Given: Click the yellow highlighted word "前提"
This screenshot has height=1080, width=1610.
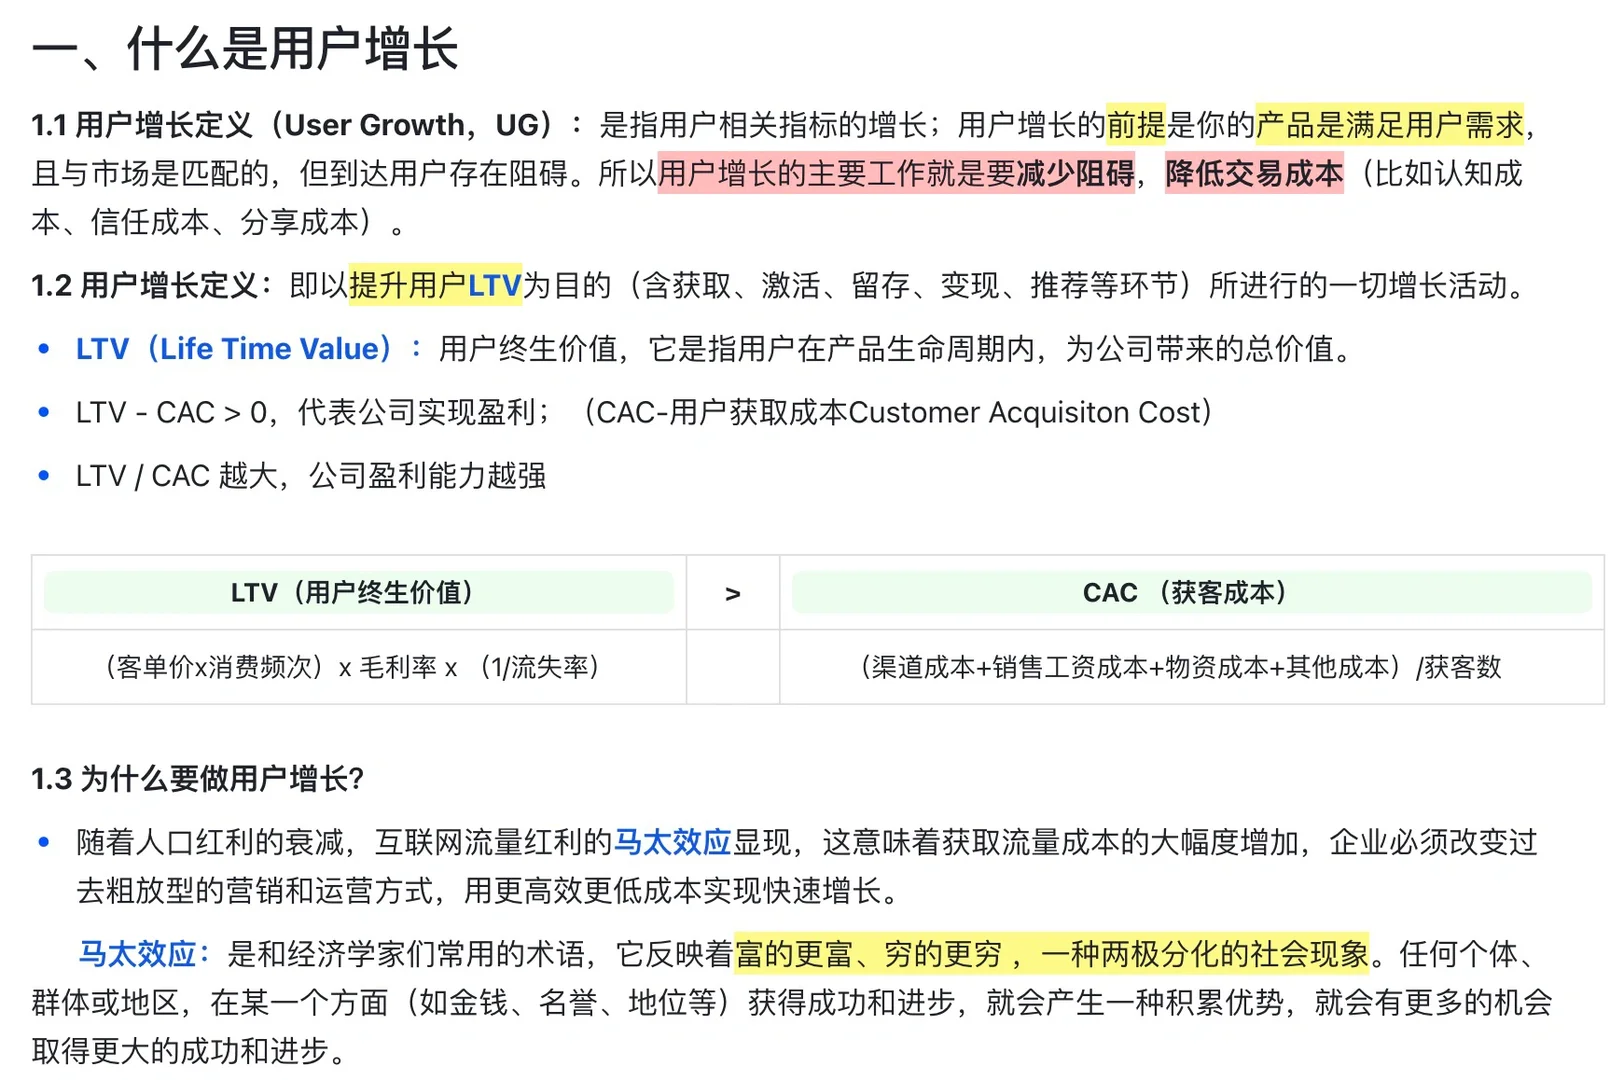Looking at the screenshot, I should (x=1136, y=125).
